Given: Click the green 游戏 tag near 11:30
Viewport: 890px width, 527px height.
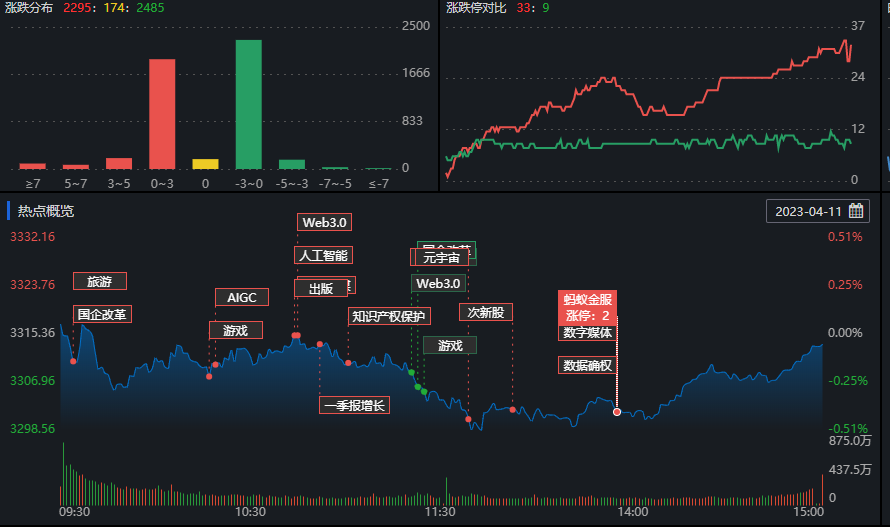Looking at the screenshot, I should [450, 345].
